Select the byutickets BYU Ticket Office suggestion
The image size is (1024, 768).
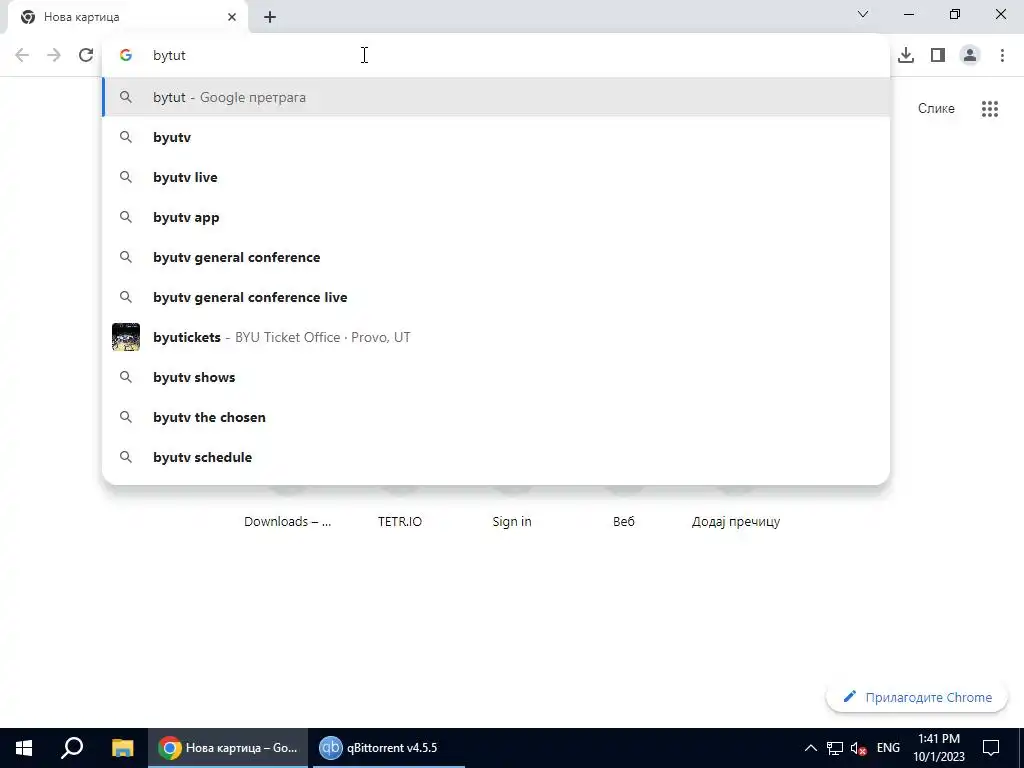point(496,337)
